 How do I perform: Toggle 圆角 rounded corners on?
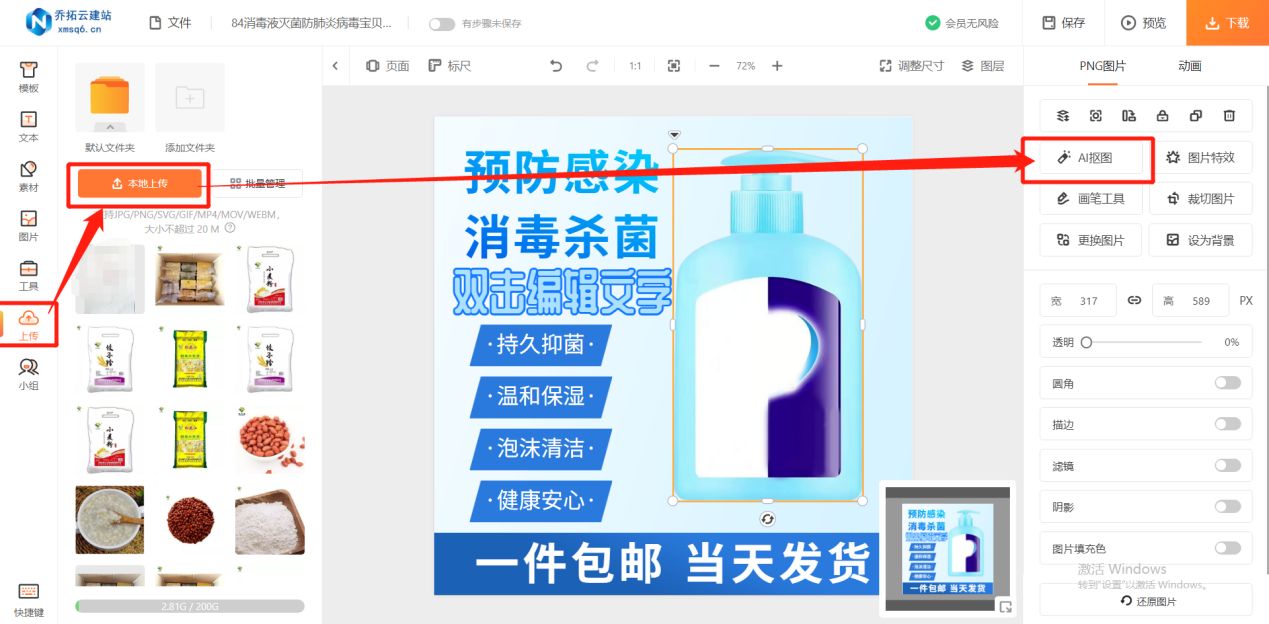point(1229,382)
